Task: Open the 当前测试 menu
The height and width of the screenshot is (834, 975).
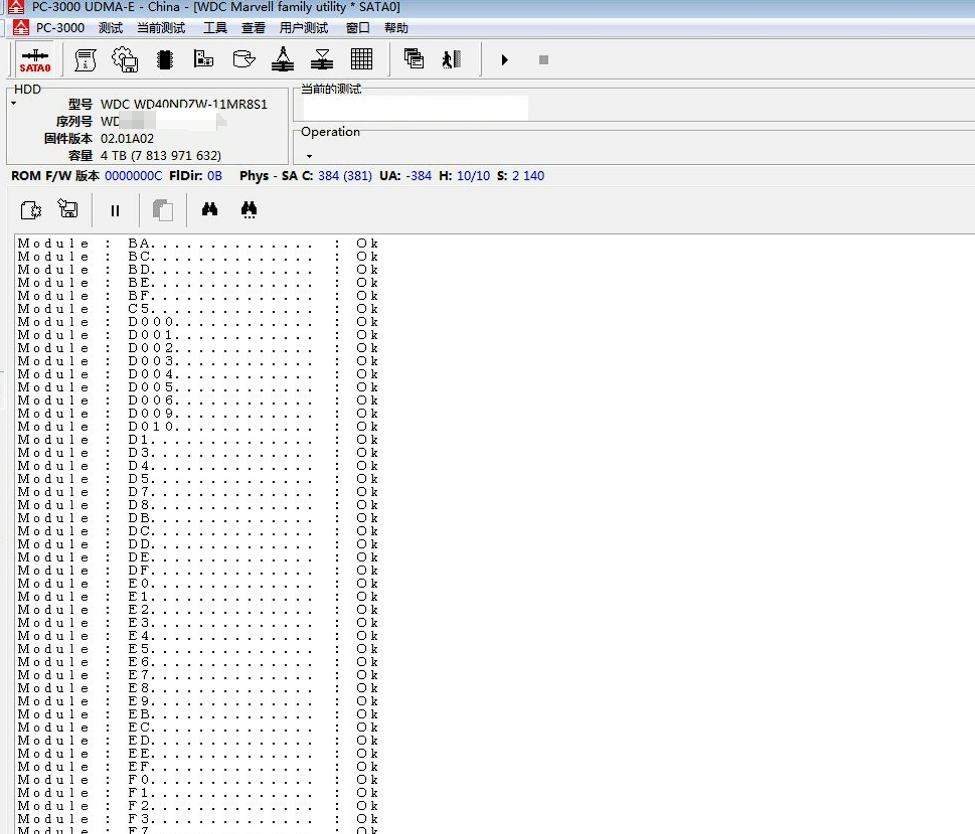Action: [x=161, y=28]
